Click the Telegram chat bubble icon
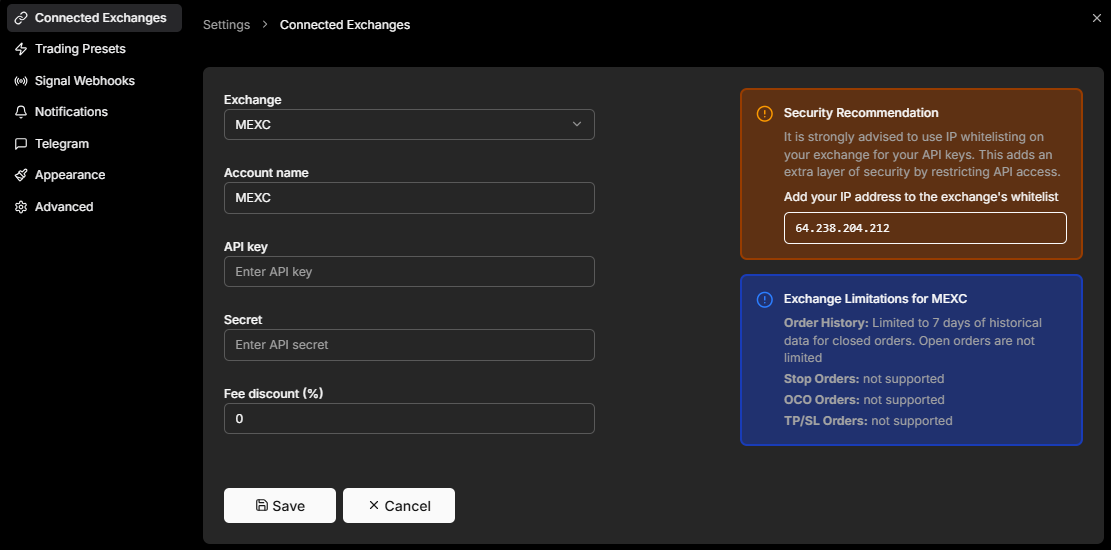This screenshot has width=1111, height=550. click(x=21, y=144)
